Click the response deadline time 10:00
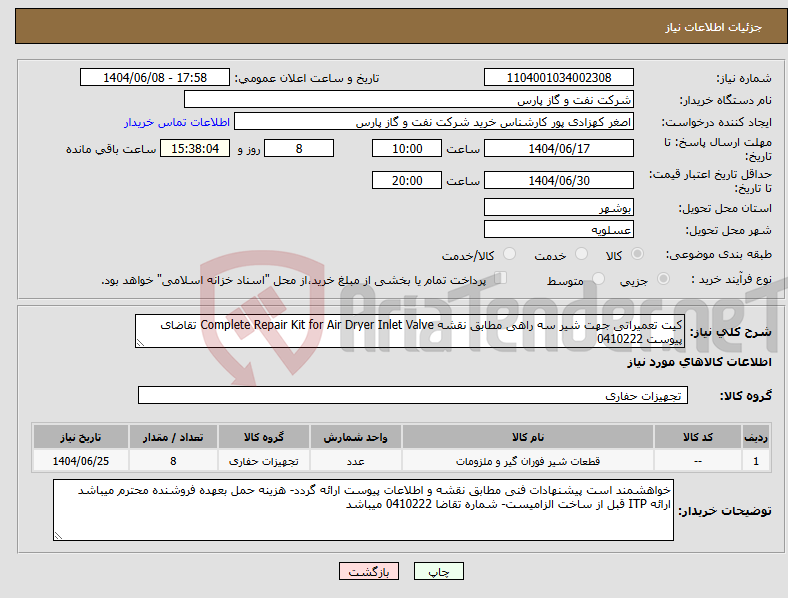The image size is (788, 598). click(x=407, y=149)
